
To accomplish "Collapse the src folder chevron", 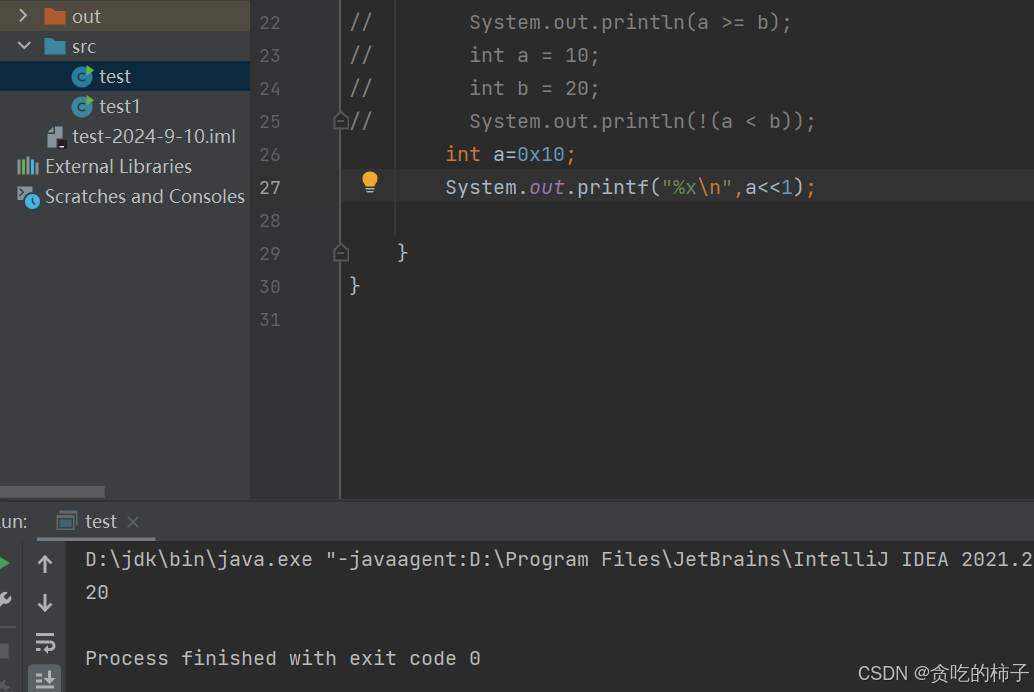I will pyautogui.click(x=24, y=46).
